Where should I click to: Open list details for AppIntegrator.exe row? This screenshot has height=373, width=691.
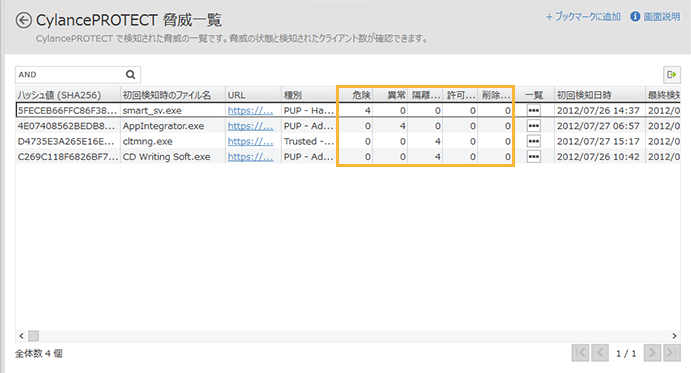point(534,126)
